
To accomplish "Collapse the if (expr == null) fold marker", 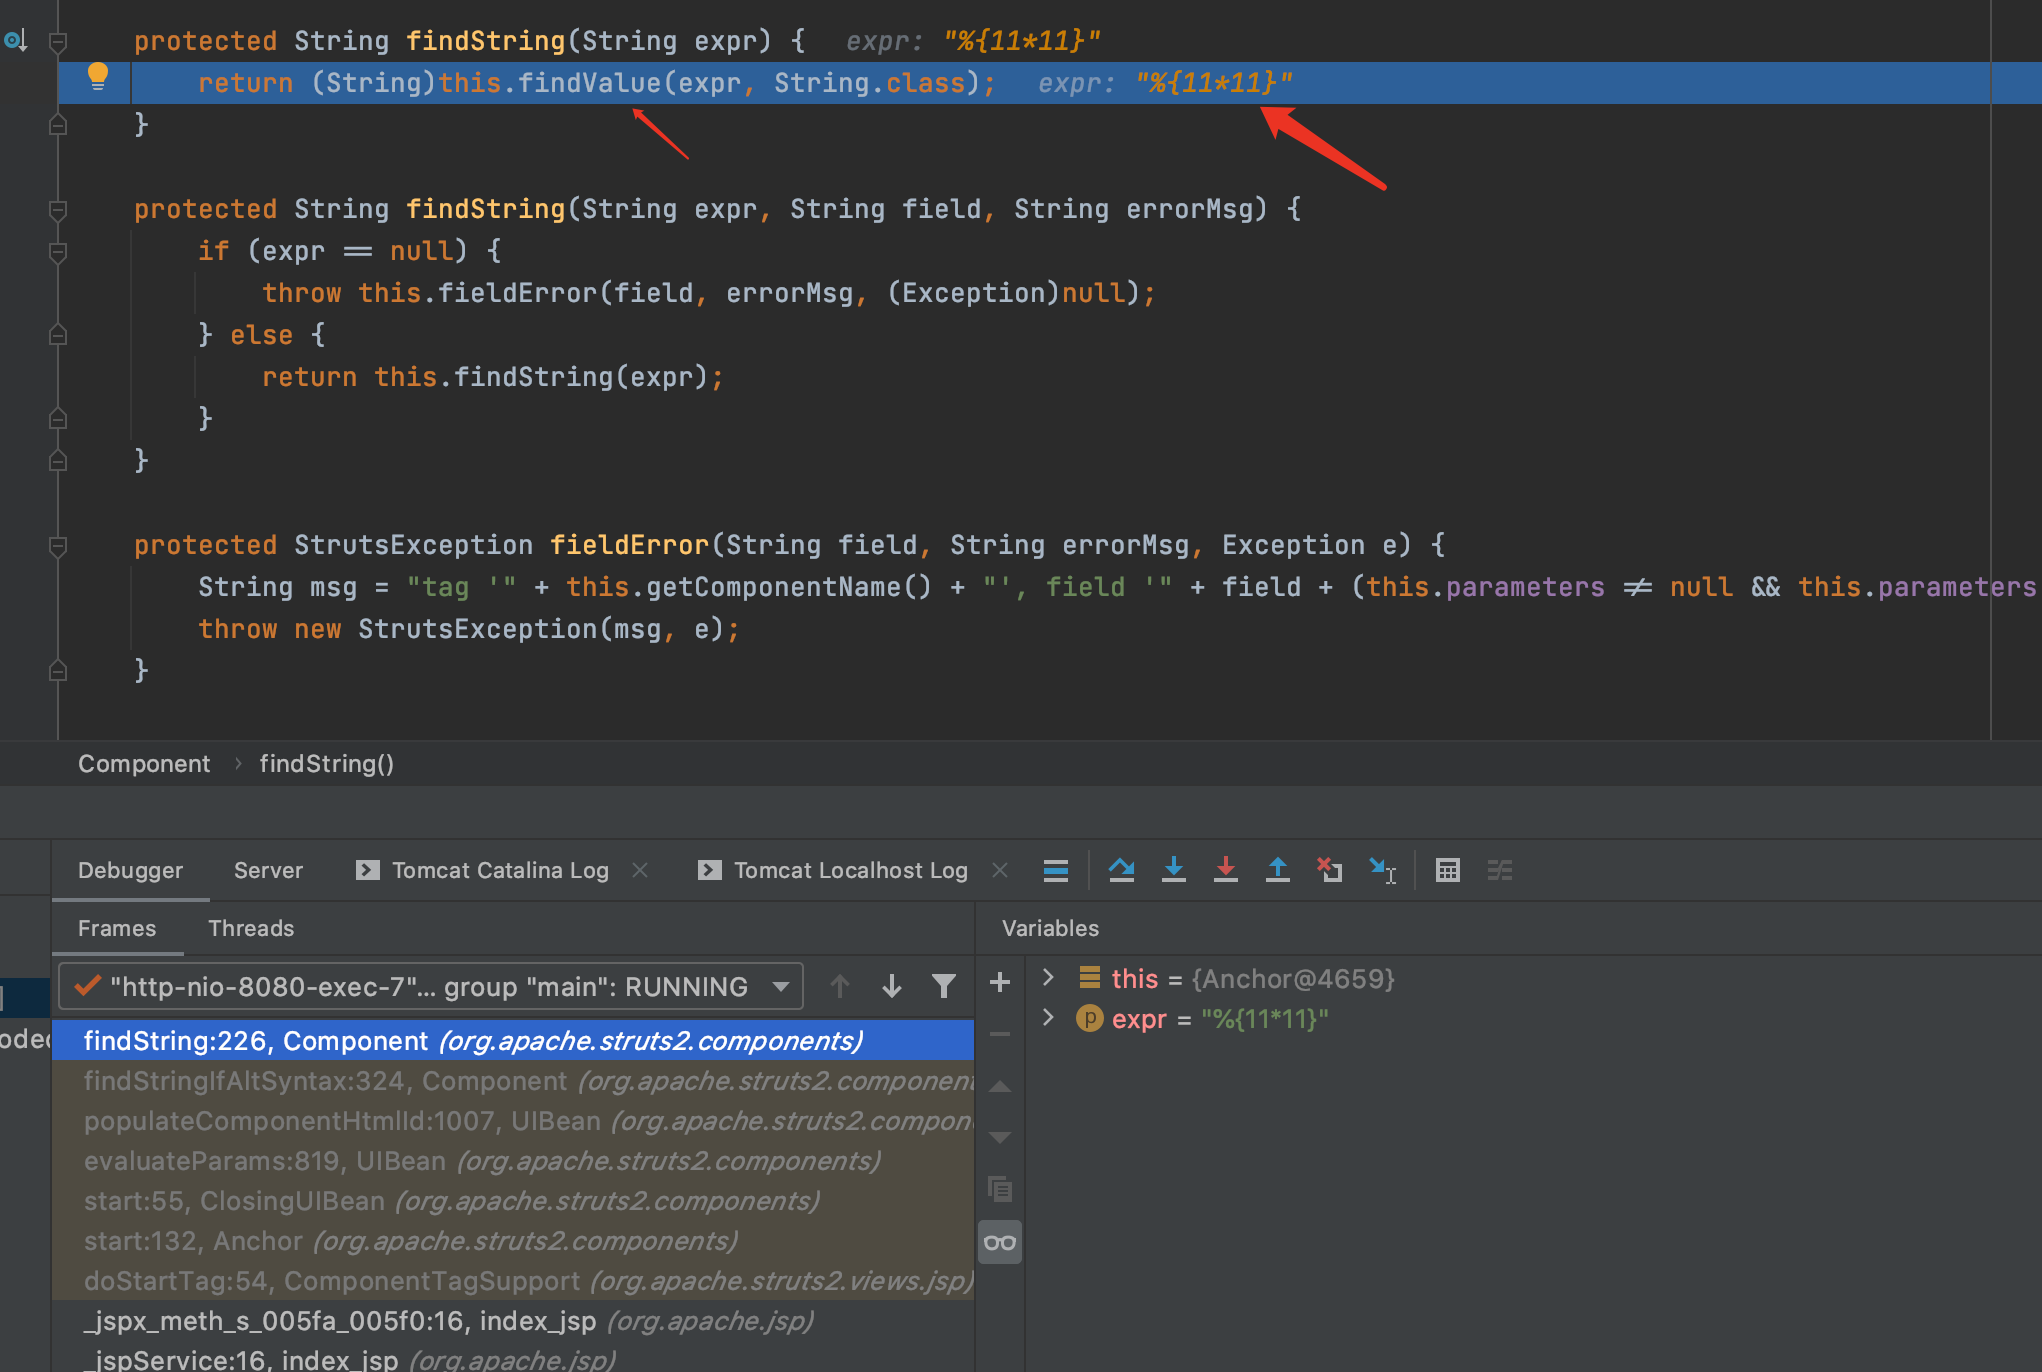I will click(58, 252).
